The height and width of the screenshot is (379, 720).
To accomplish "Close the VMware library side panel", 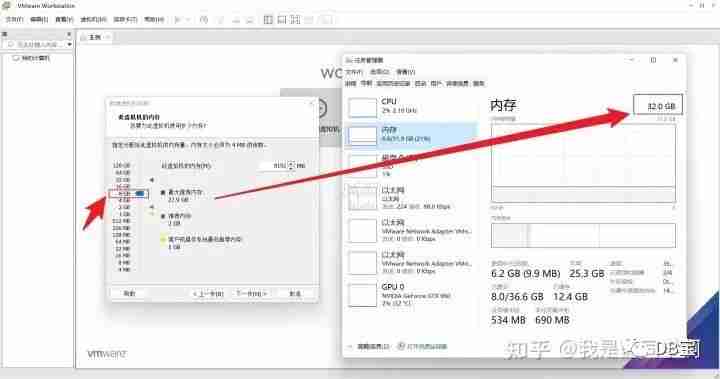I will point(69,34).
